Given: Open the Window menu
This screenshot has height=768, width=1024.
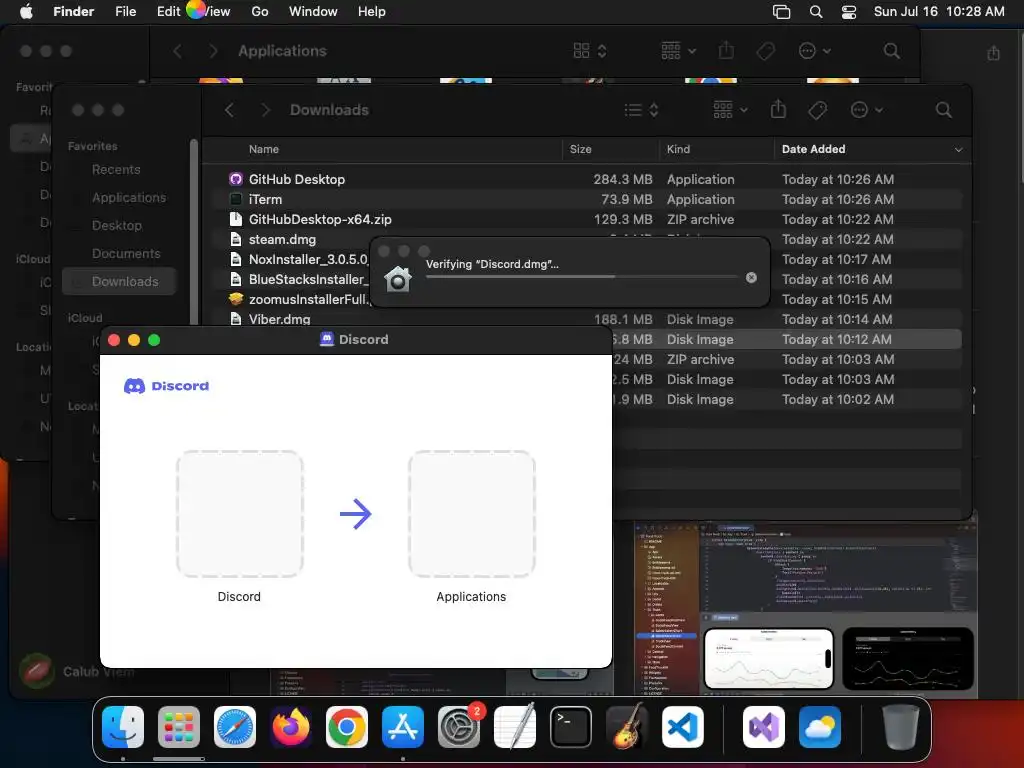Looking at the screenshot, I should click(x=313, y=11).
